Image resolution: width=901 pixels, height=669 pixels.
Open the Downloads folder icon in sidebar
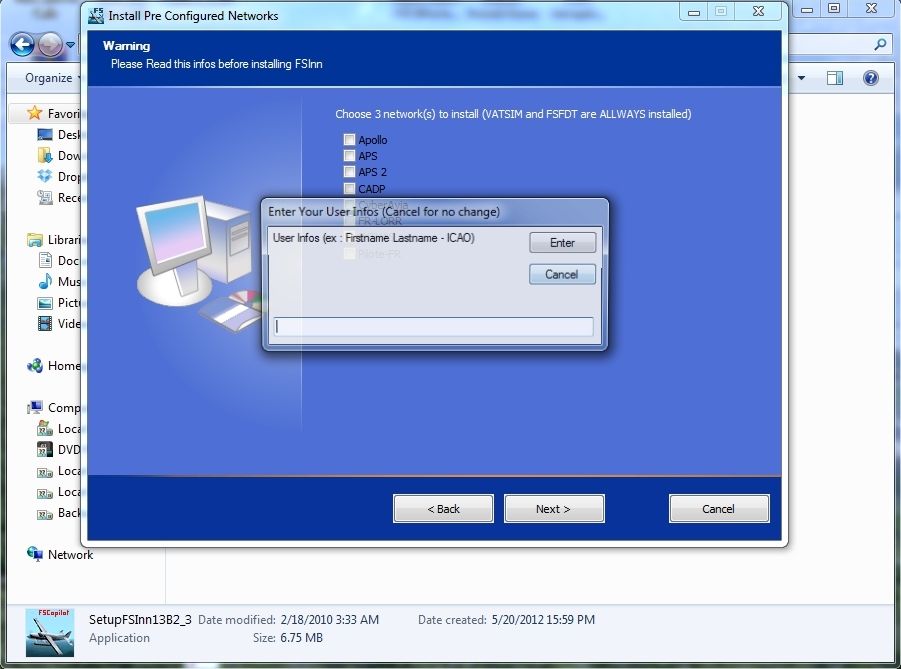[x=45, y=155]
